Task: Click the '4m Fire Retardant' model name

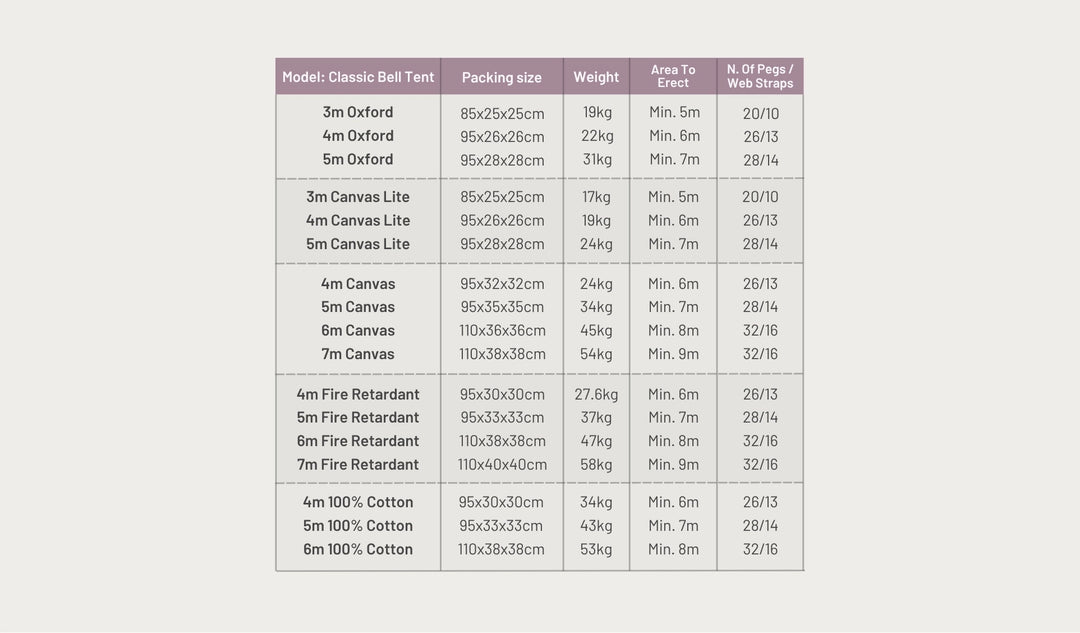Action: (358, 394)
